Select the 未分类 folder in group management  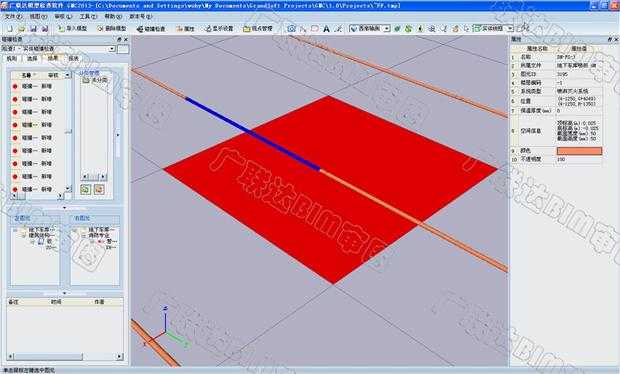[96, 80]
